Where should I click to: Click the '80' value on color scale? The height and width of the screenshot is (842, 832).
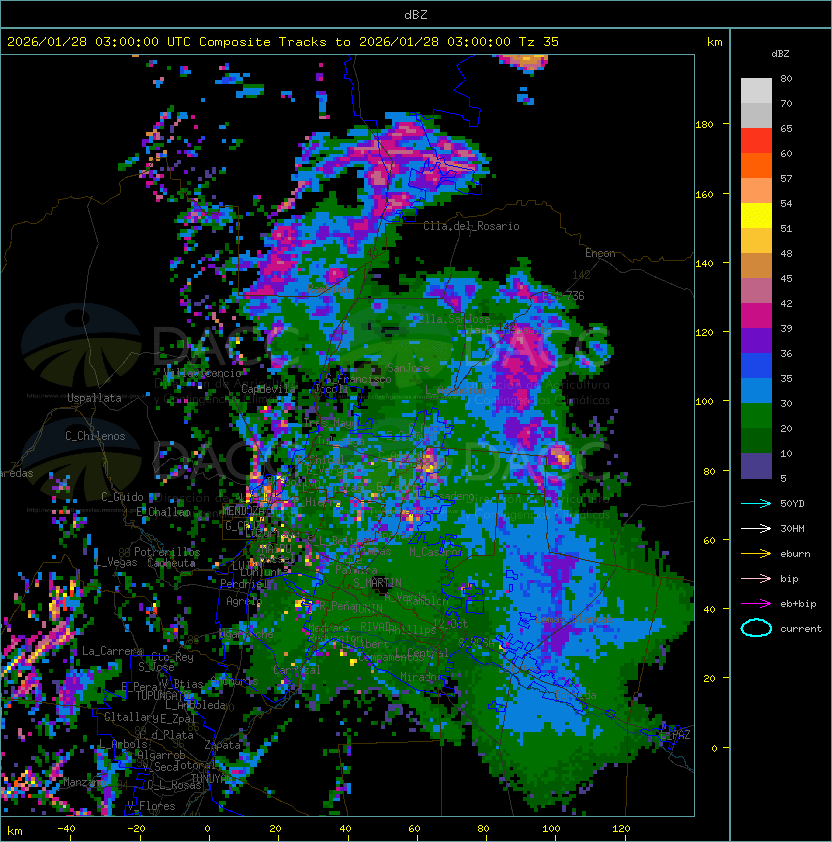coord(786,78)
